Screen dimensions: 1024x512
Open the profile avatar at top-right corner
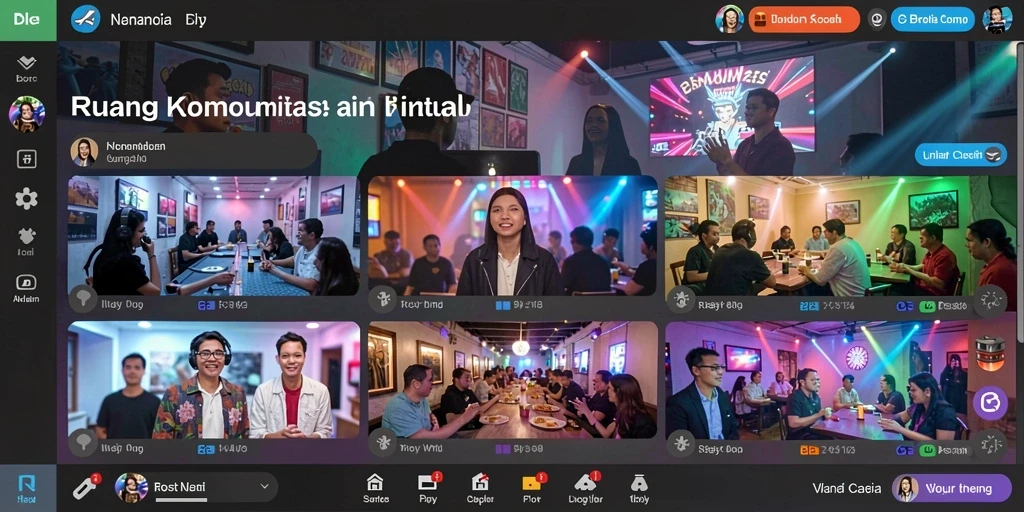[x=997, y=20]
